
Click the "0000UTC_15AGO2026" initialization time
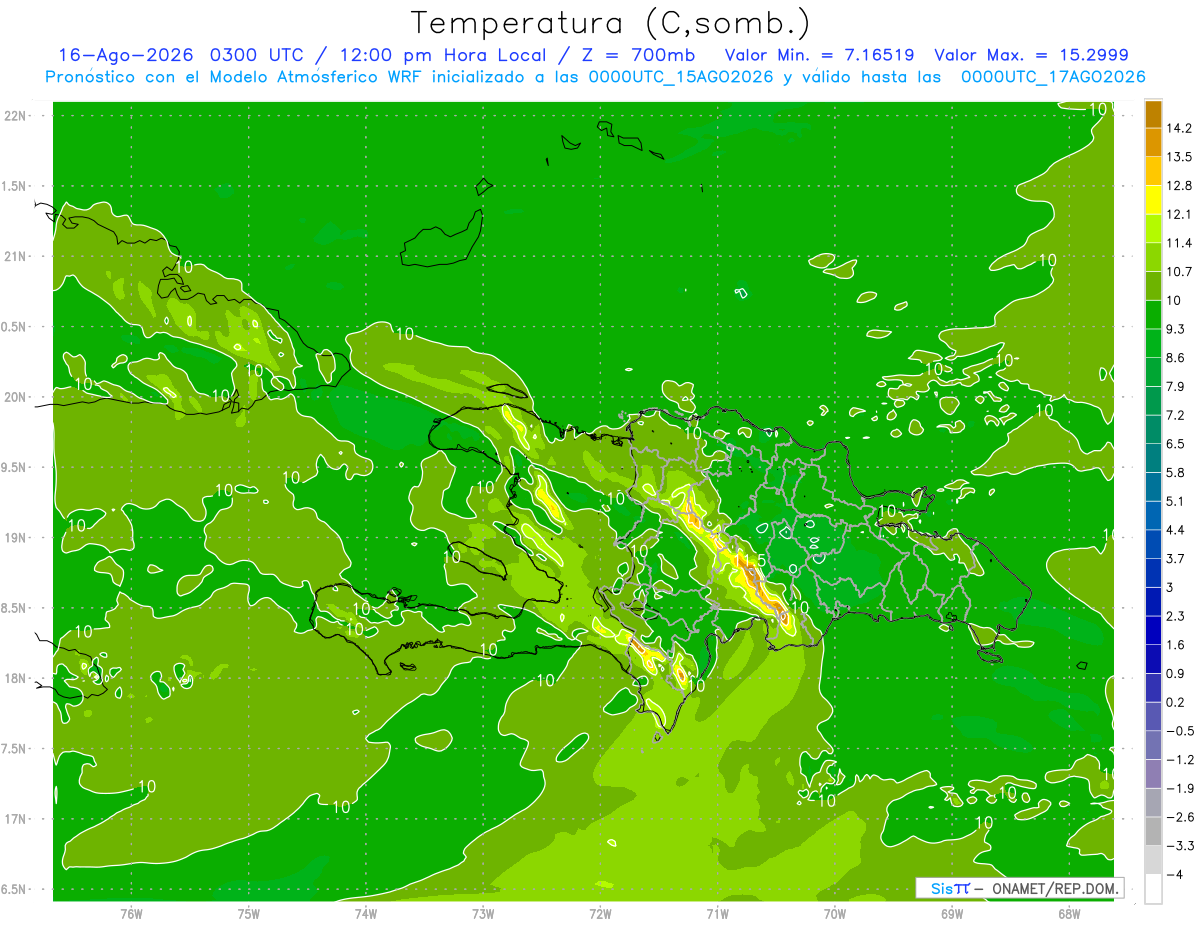(x=680, y=77)
